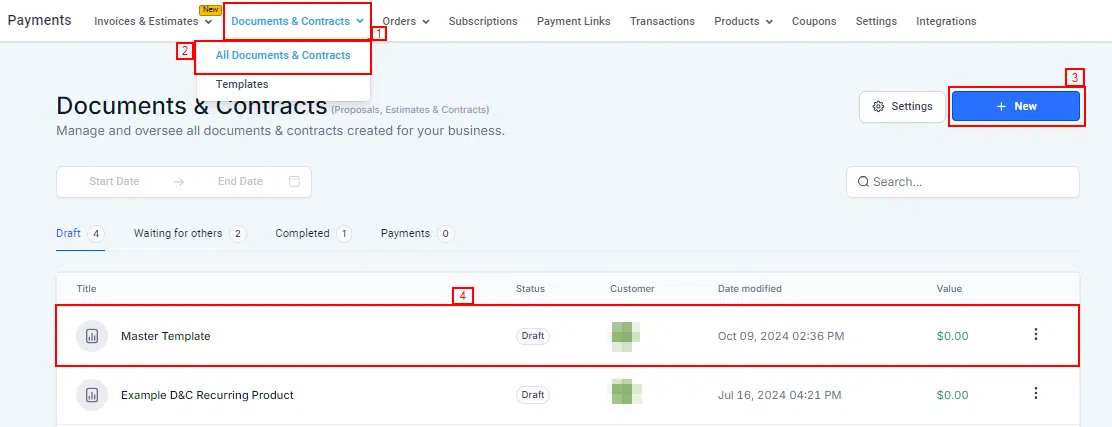This screenshot has height=427, width=1112.
Task: Open calendar icon in date range field
Action: click(x=294, y=182)
